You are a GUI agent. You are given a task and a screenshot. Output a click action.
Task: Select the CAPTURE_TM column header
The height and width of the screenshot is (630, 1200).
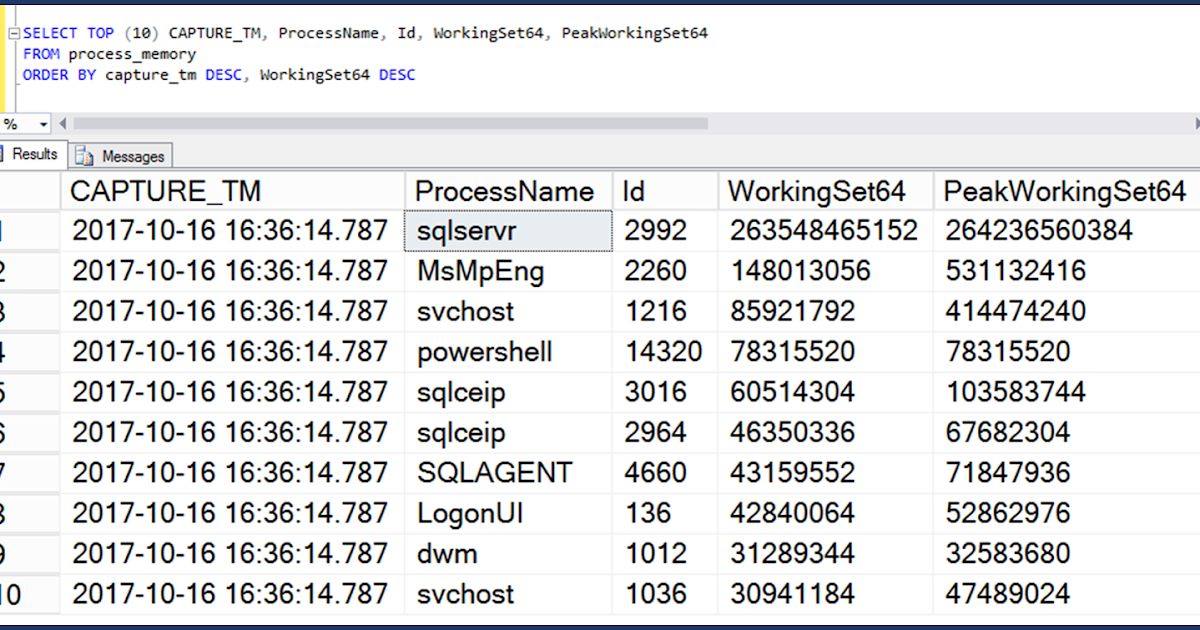pyautogui.click(x=230, y=190)
